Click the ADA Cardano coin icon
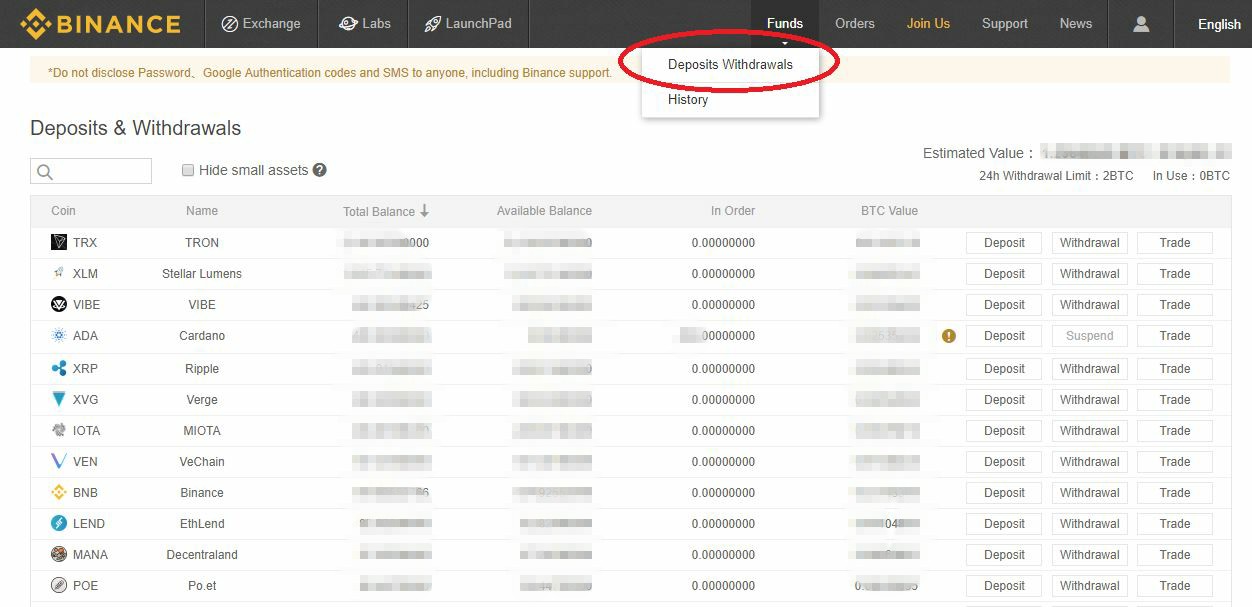 coord(59,335)
